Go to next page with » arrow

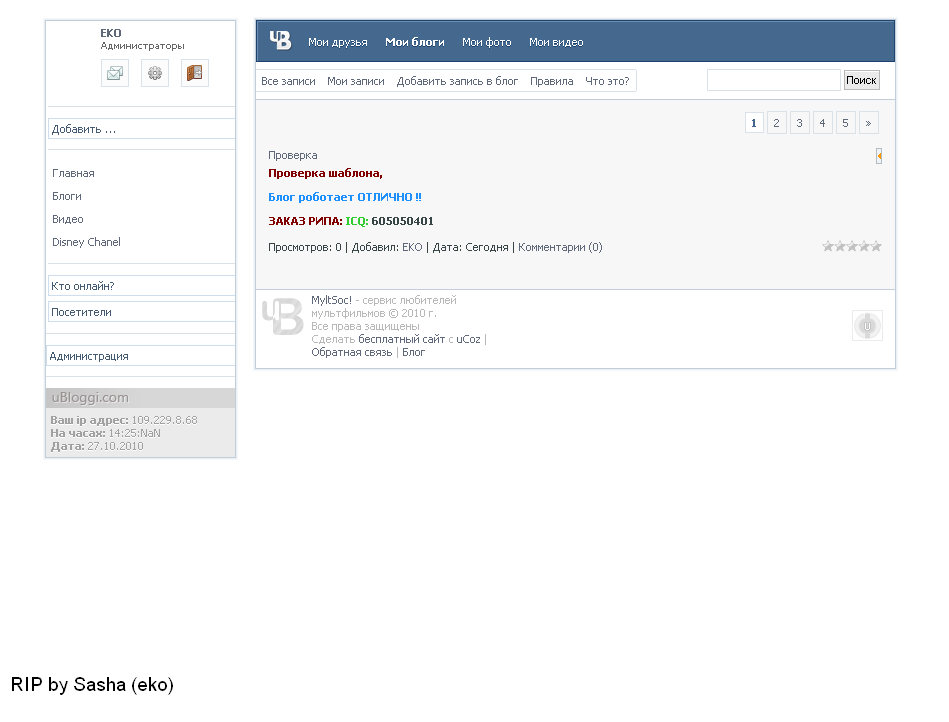[868, 123]
